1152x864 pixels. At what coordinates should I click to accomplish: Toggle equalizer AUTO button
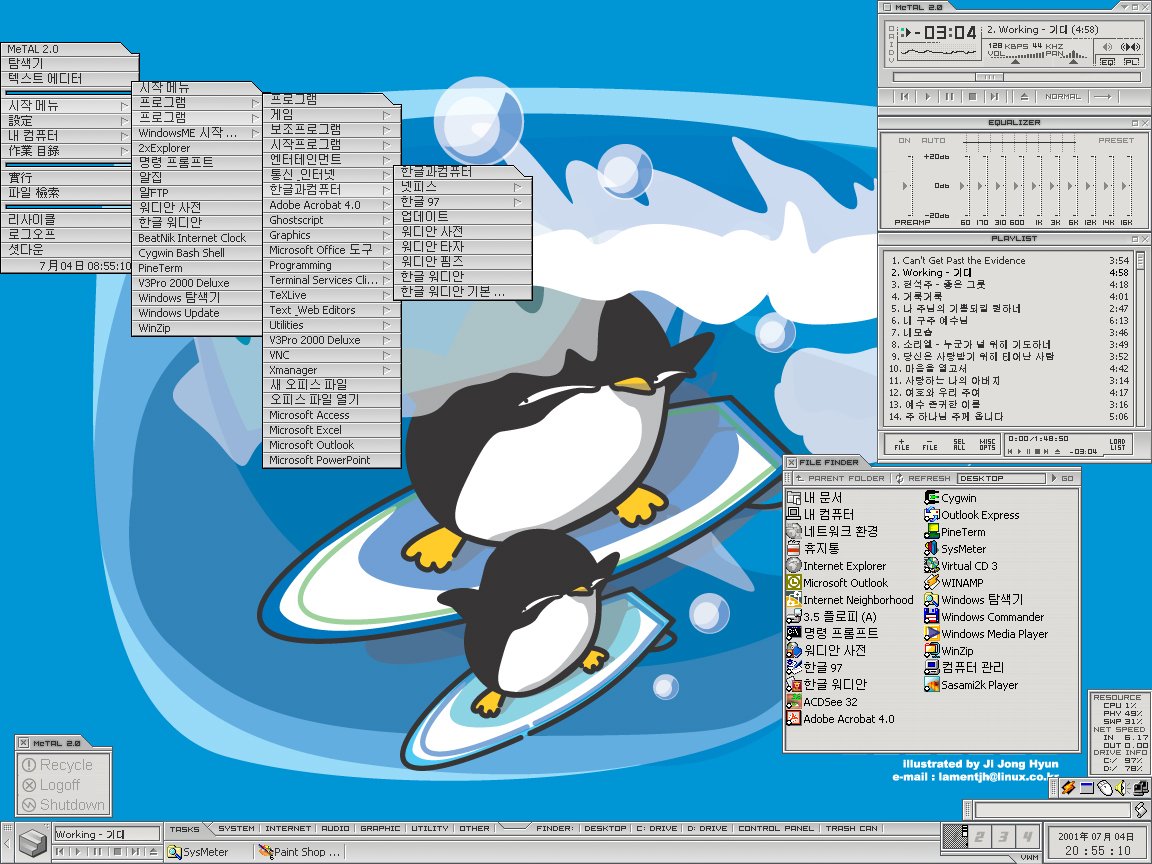tap(933, 140)
